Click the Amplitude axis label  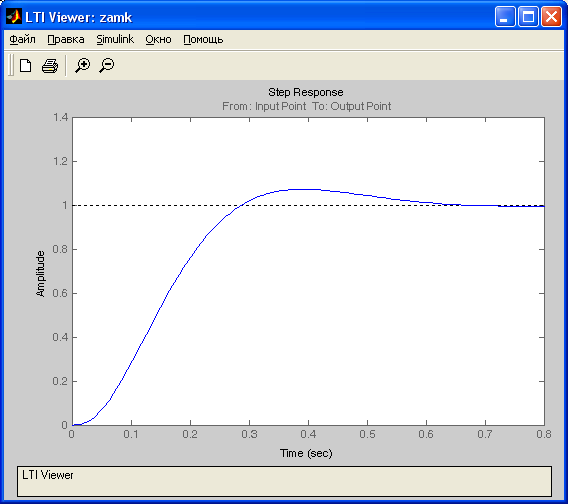pos(40,274)
